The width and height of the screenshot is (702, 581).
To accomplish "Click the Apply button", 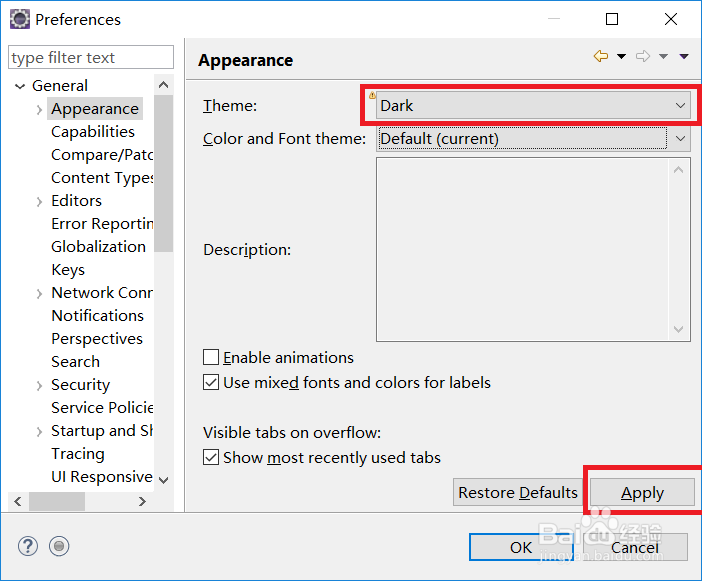I will [642, 492].
